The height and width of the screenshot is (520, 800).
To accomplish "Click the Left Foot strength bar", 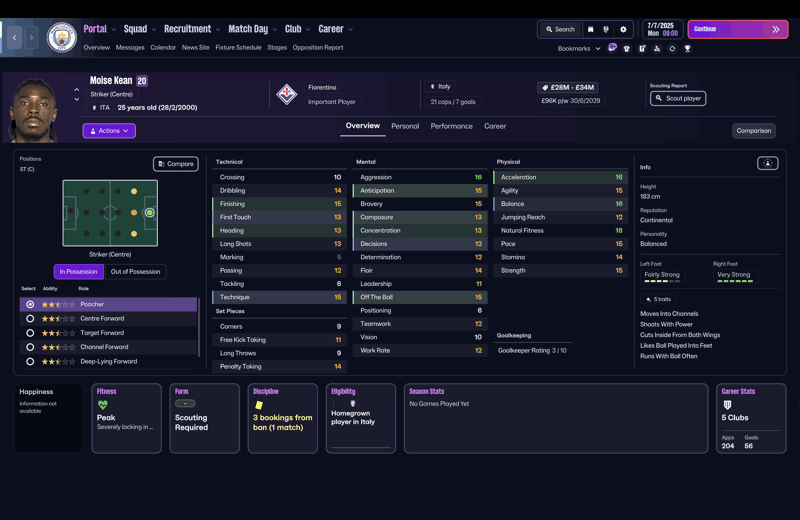I will point(662,281).
